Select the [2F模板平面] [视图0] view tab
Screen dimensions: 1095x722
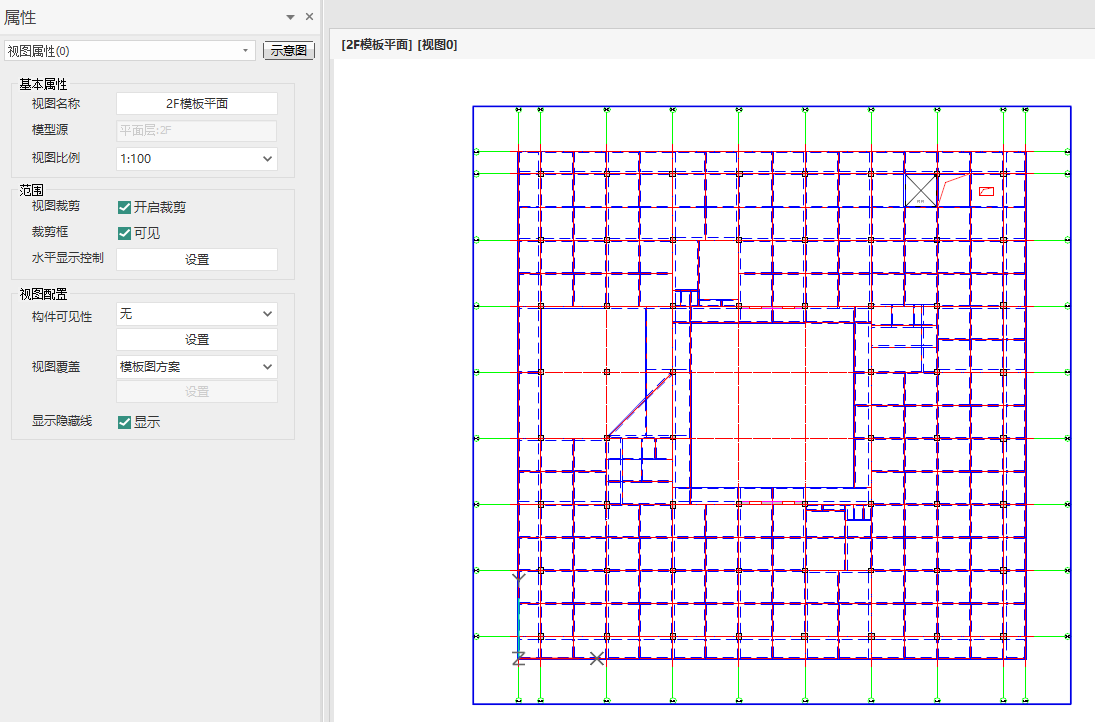pos(399,45)
